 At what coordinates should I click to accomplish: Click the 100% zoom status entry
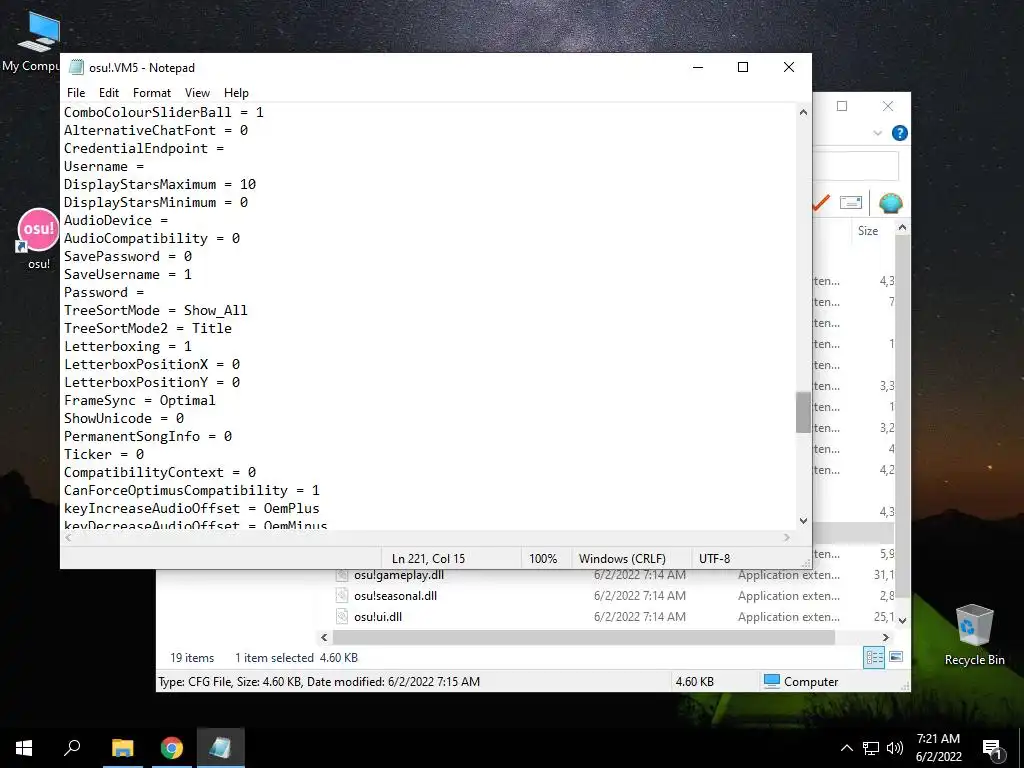(x=543, y=559)
